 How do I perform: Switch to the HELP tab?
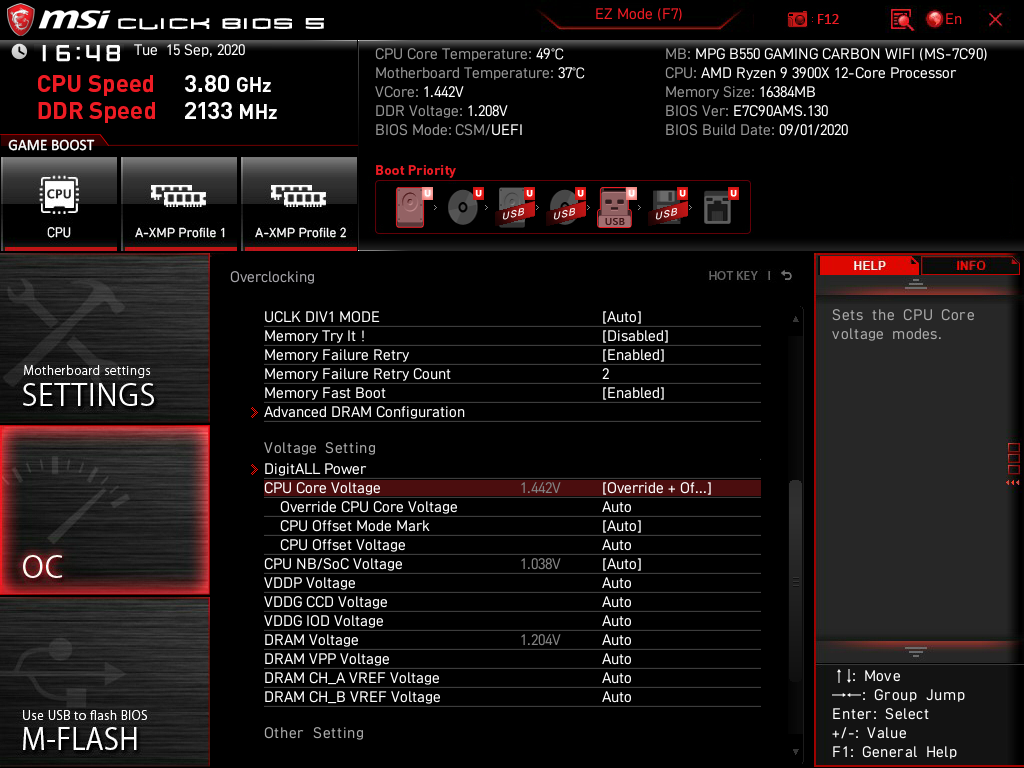[x=869, y=266]
